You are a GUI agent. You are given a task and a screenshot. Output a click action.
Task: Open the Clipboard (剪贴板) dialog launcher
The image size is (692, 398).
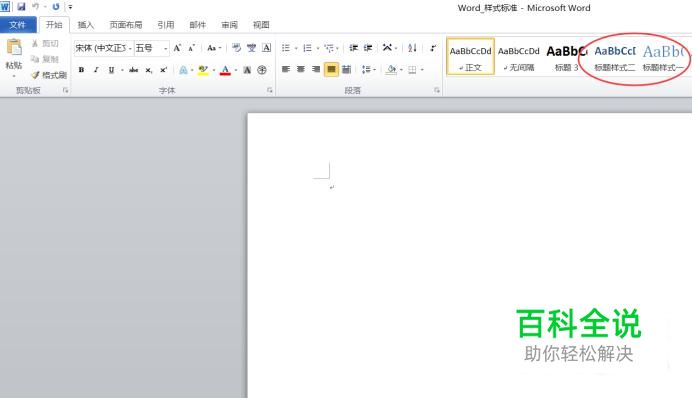click(x=66, y=90)
